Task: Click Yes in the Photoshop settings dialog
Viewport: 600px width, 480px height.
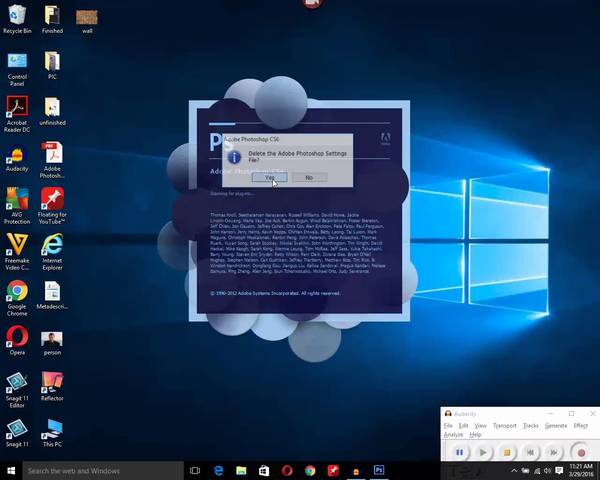Action: 269,177
